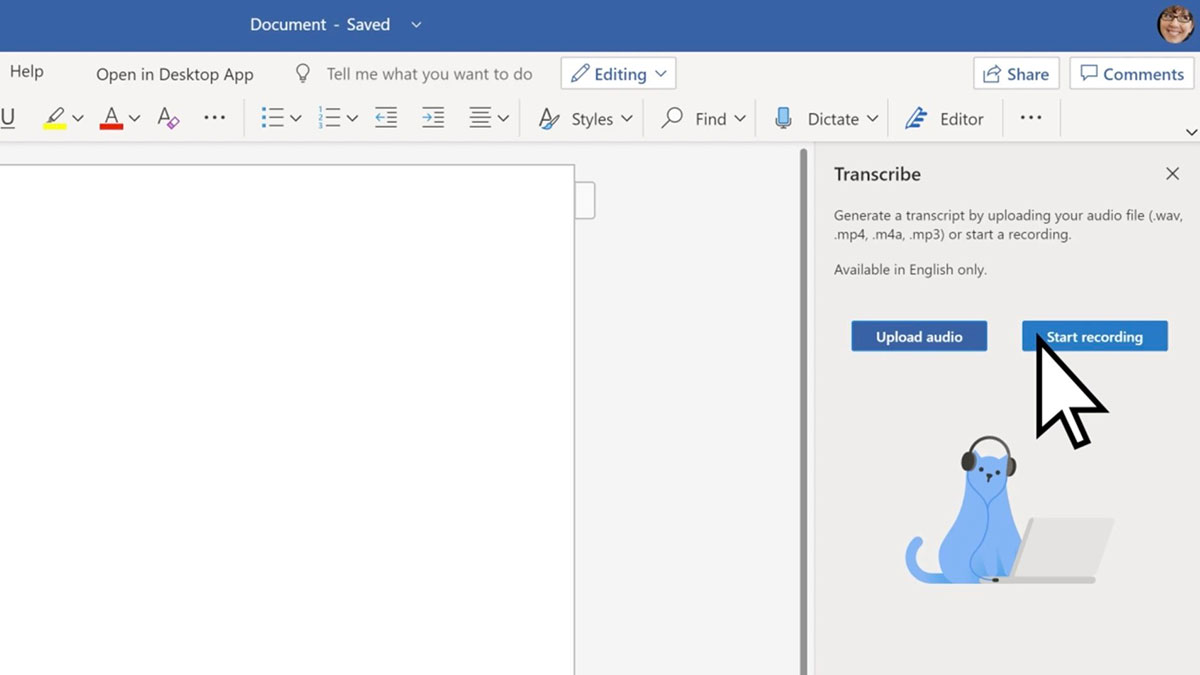This screenshot has height=675, width=1200.
Task: Open the Tell Me lightbulb icon
Action: point(302,72)
